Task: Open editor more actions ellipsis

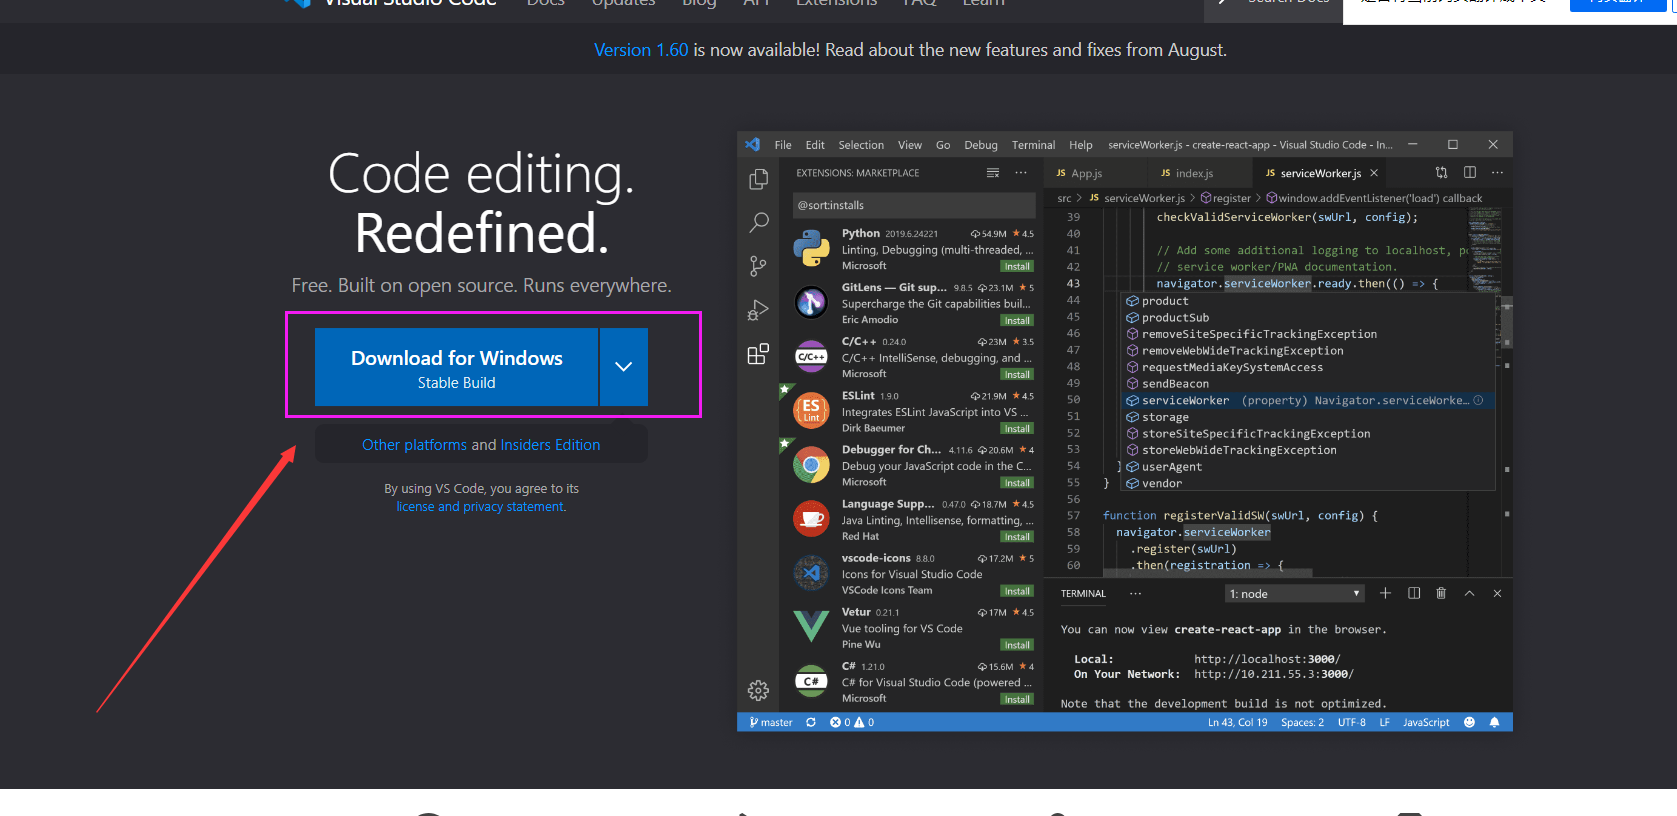Action: tap(1497, 173)
